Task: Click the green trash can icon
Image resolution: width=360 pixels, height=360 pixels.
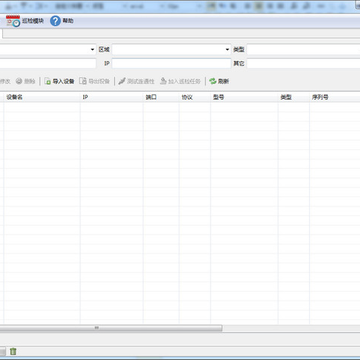Action: click(x=13, y=351)
